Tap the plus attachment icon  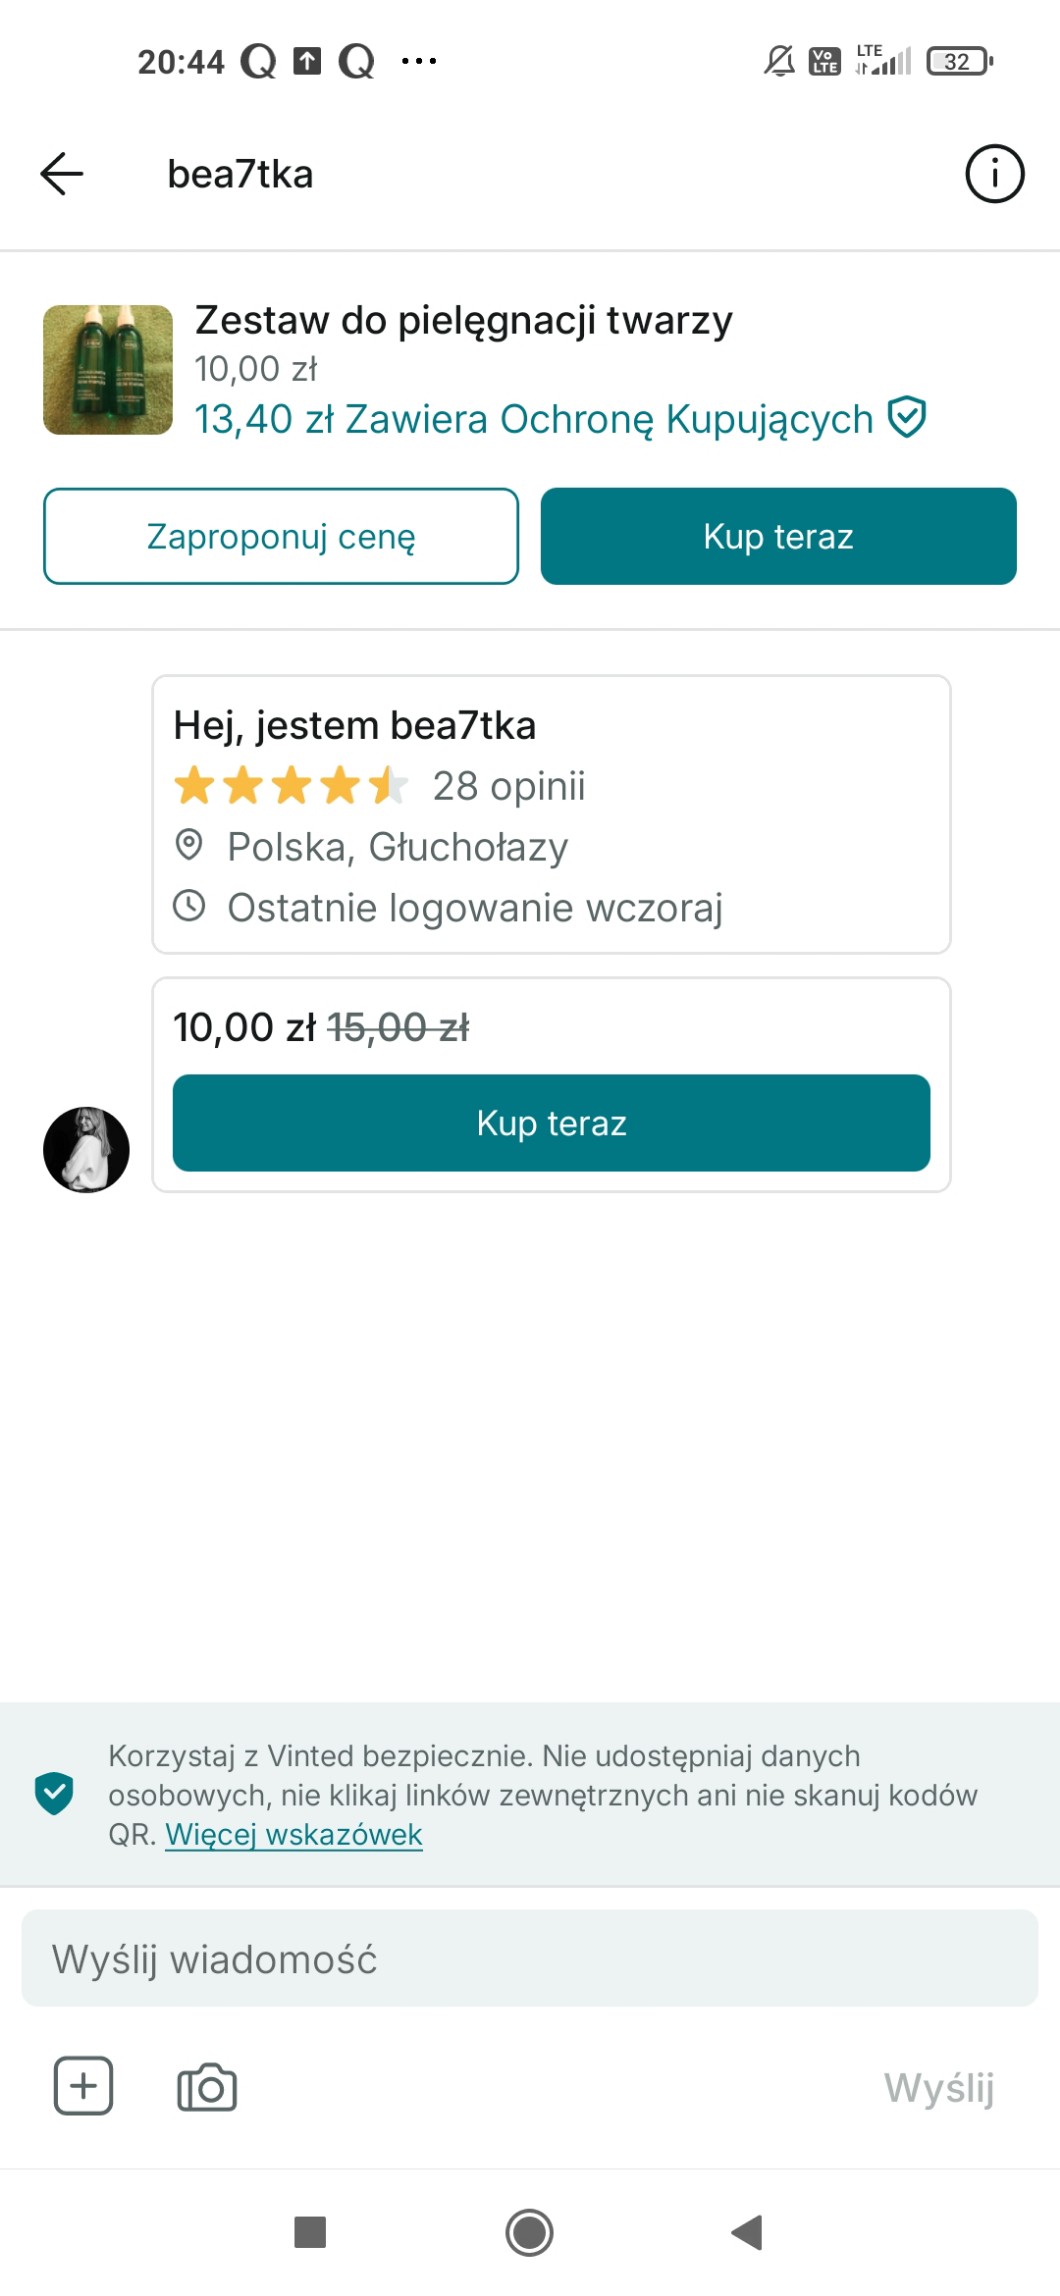(83, 2086)
